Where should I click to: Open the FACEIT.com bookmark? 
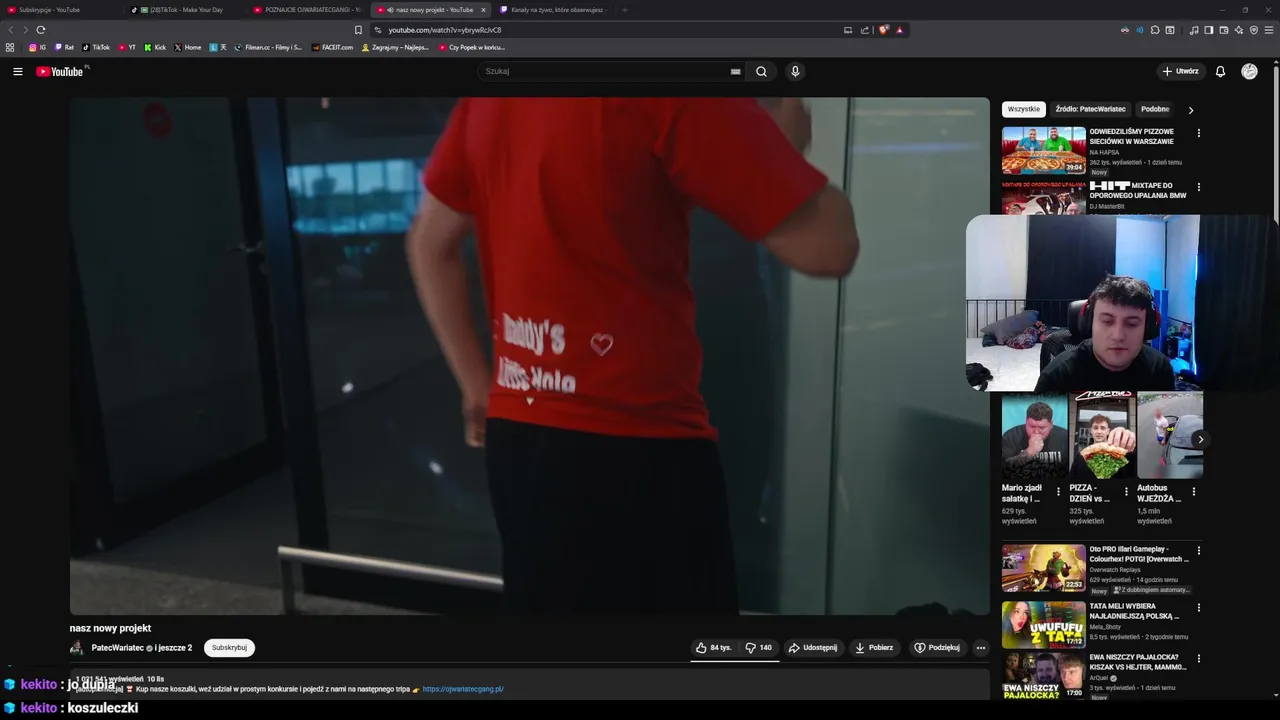click(x=332, y=47)
